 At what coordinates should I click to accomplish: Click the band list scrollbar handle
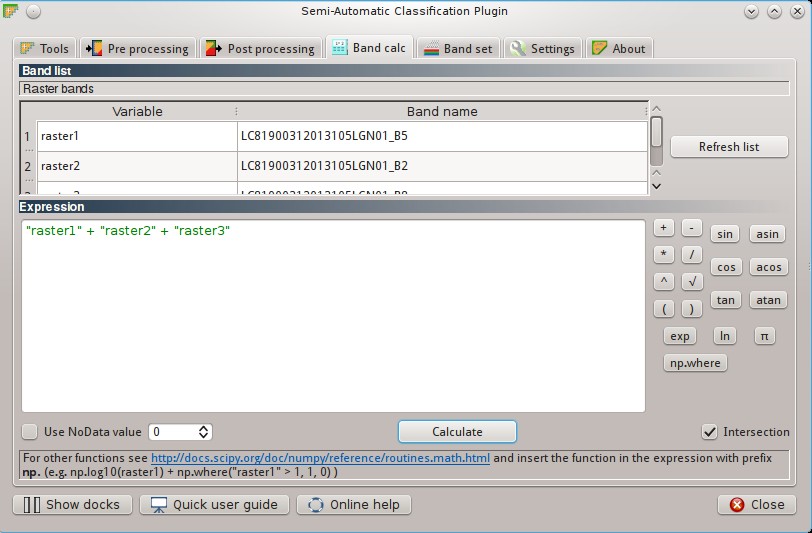(x=657, y=132)
